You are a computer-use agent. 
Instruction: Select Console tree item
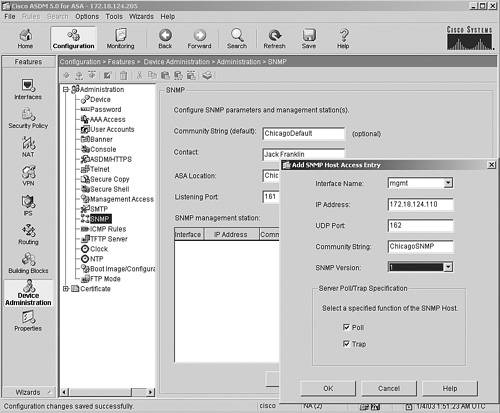tap(103, 149)
